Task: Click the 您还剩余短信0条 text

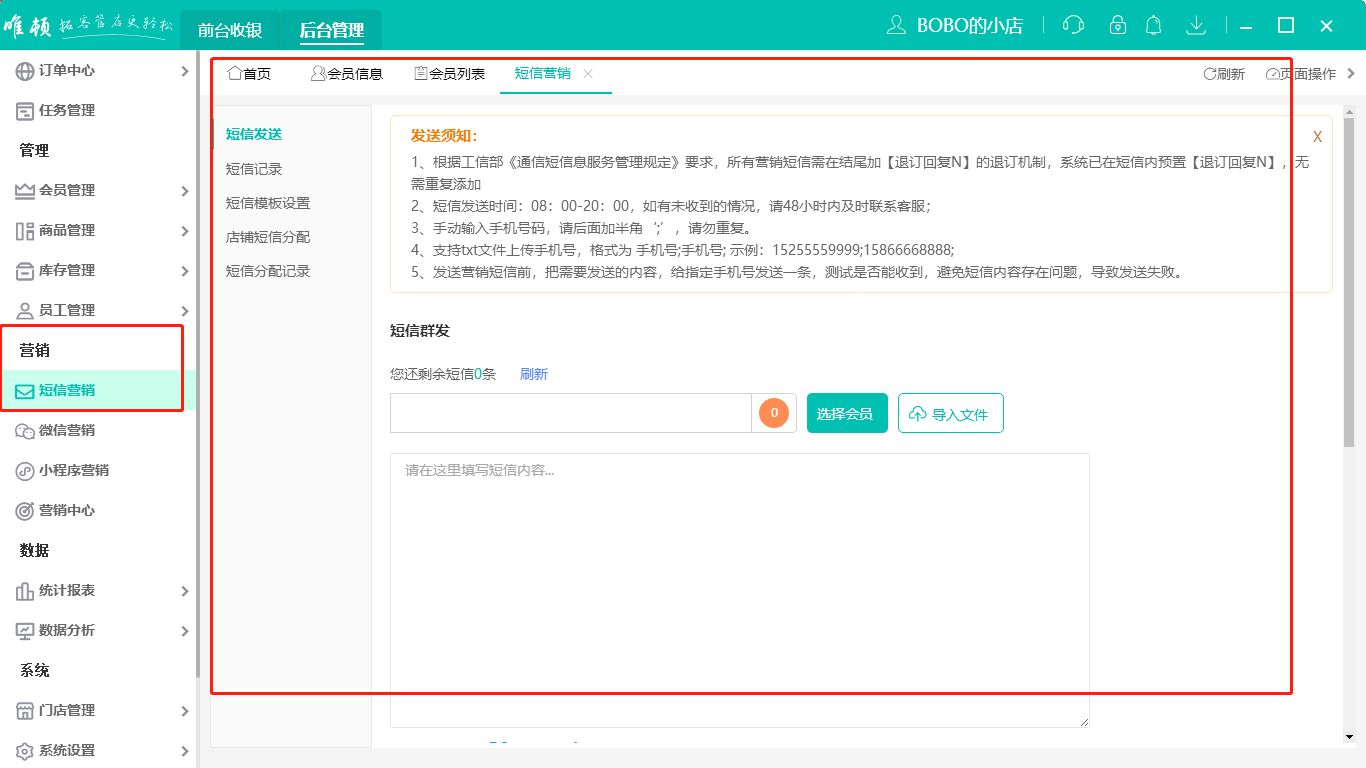Action: [x=443, y=374]
